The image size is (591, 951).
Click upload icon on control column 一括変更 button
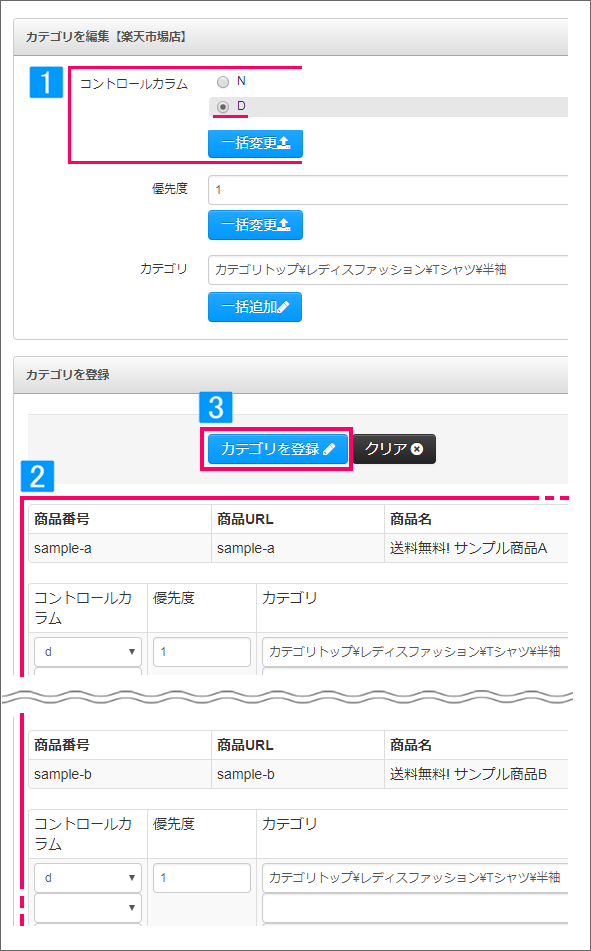[x=284, y=144]
